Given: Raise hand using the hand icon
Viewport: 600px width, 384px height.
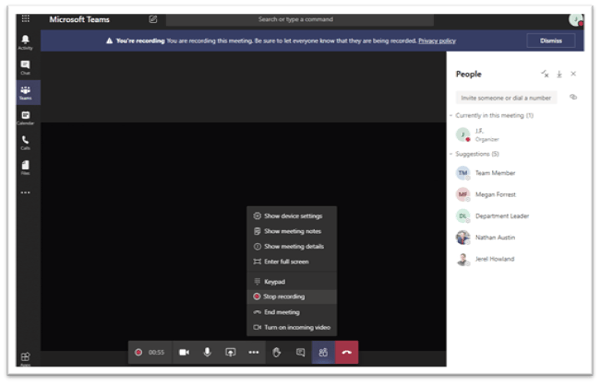Looking at the screenshot, I should [x=277, y=352].
